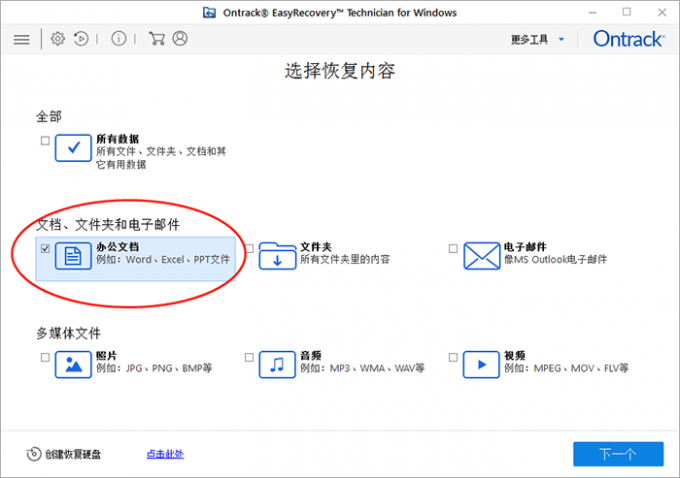Click the 视频 title text

[x=515, y=356]
